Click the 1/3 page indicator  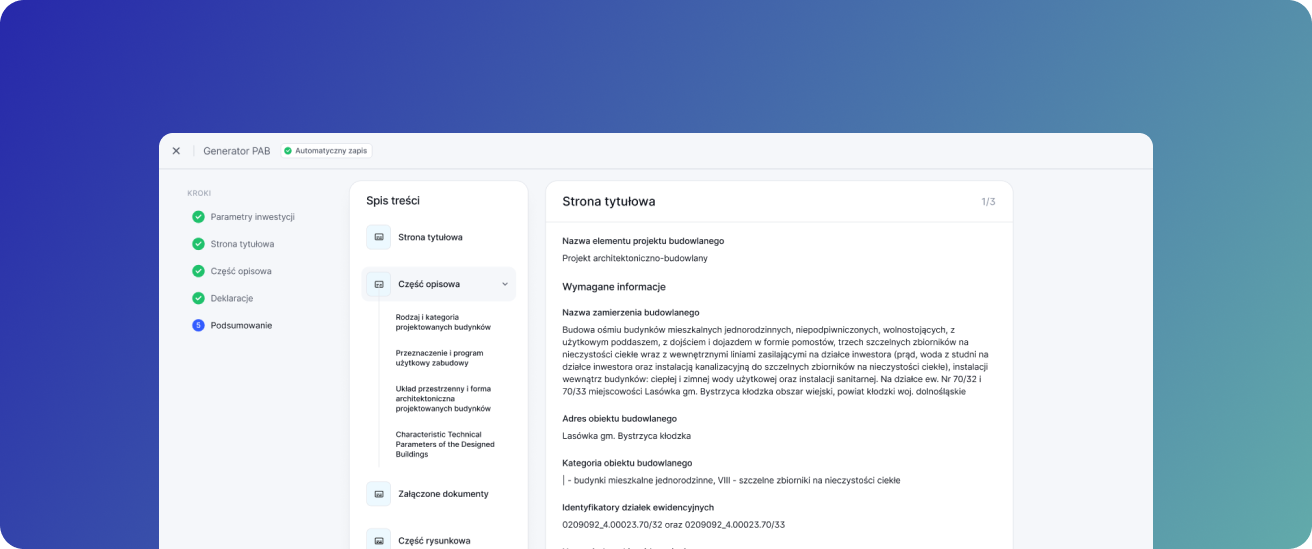coord(987,202)
